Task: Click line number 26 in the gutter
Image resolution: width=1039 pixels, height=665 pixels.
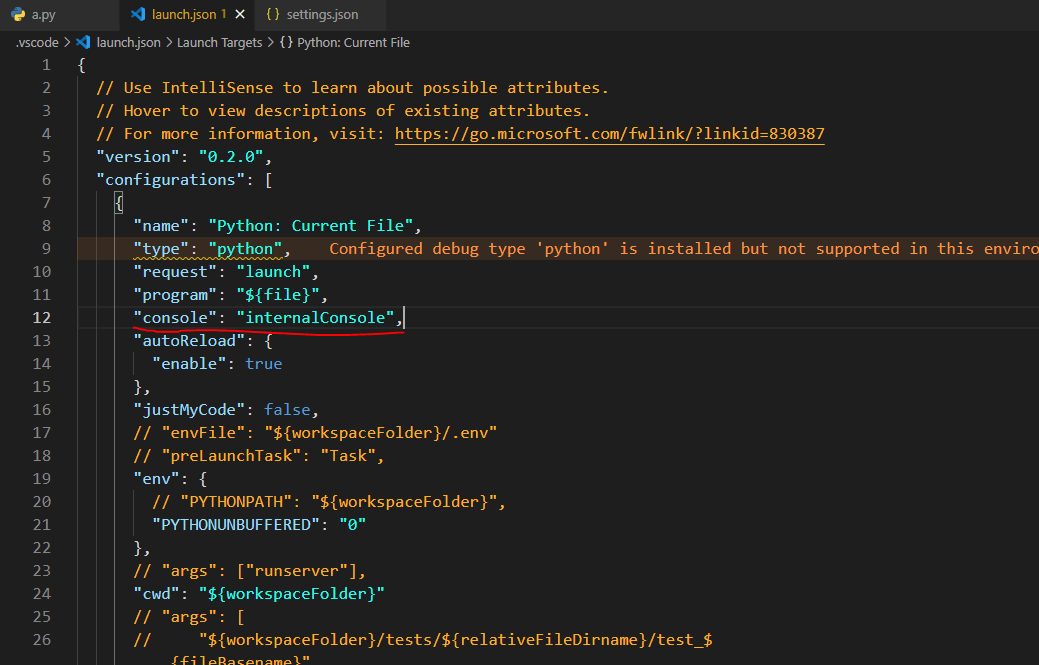Action: coord(42,639)
